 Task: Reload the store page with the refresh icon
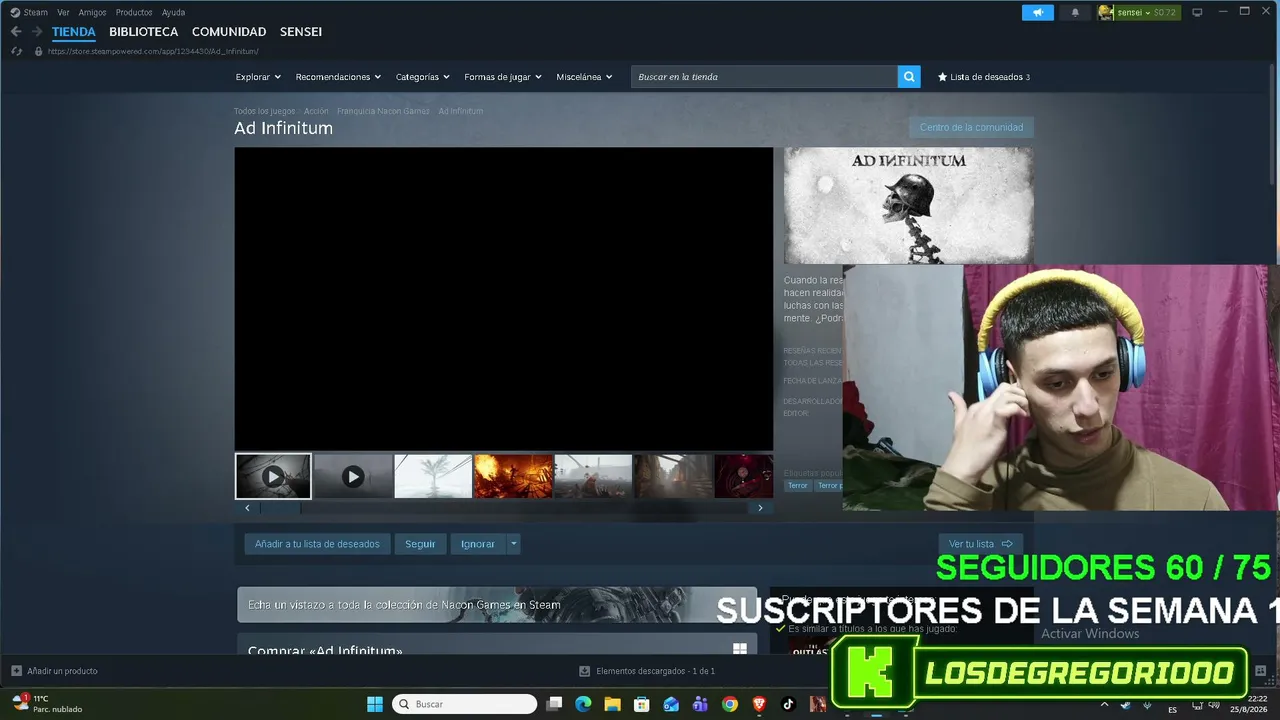16,51
